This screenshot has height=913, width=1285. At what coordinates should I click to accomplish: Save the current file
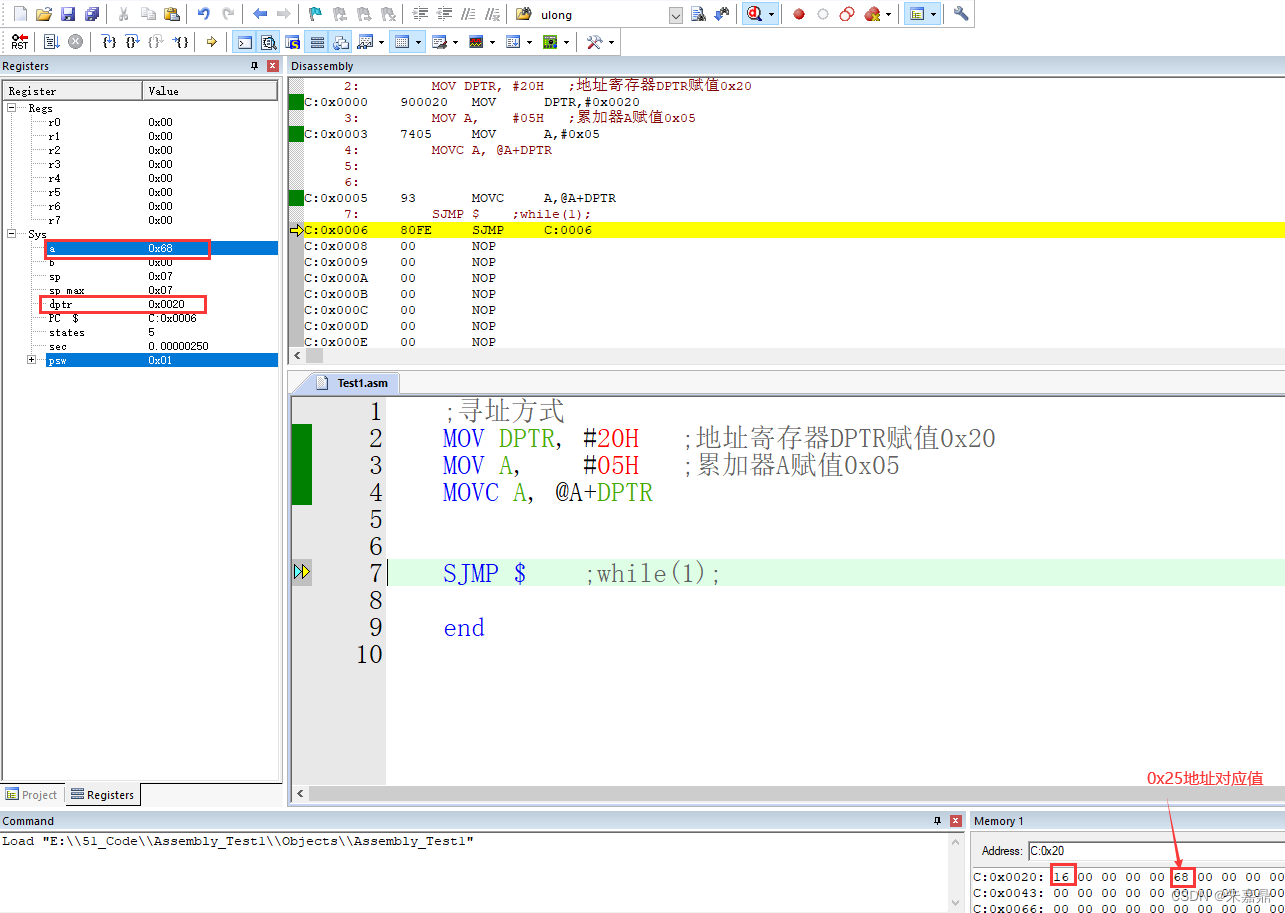(x=68, y=14)
